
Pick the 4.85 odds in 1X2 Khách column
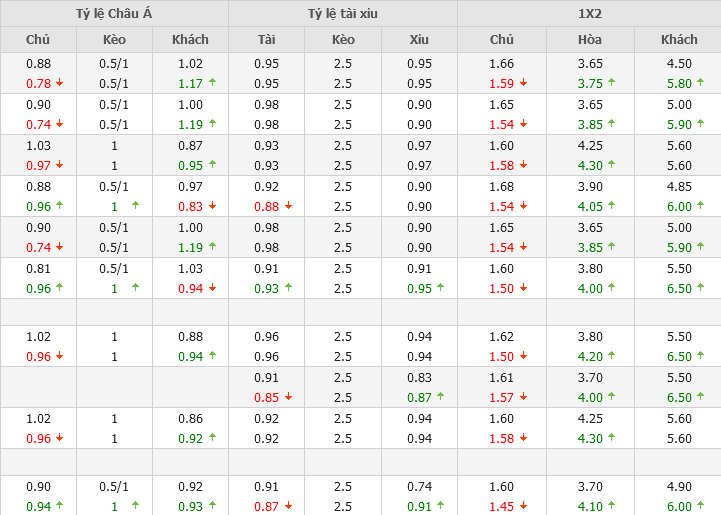click(x=679, y=186)
